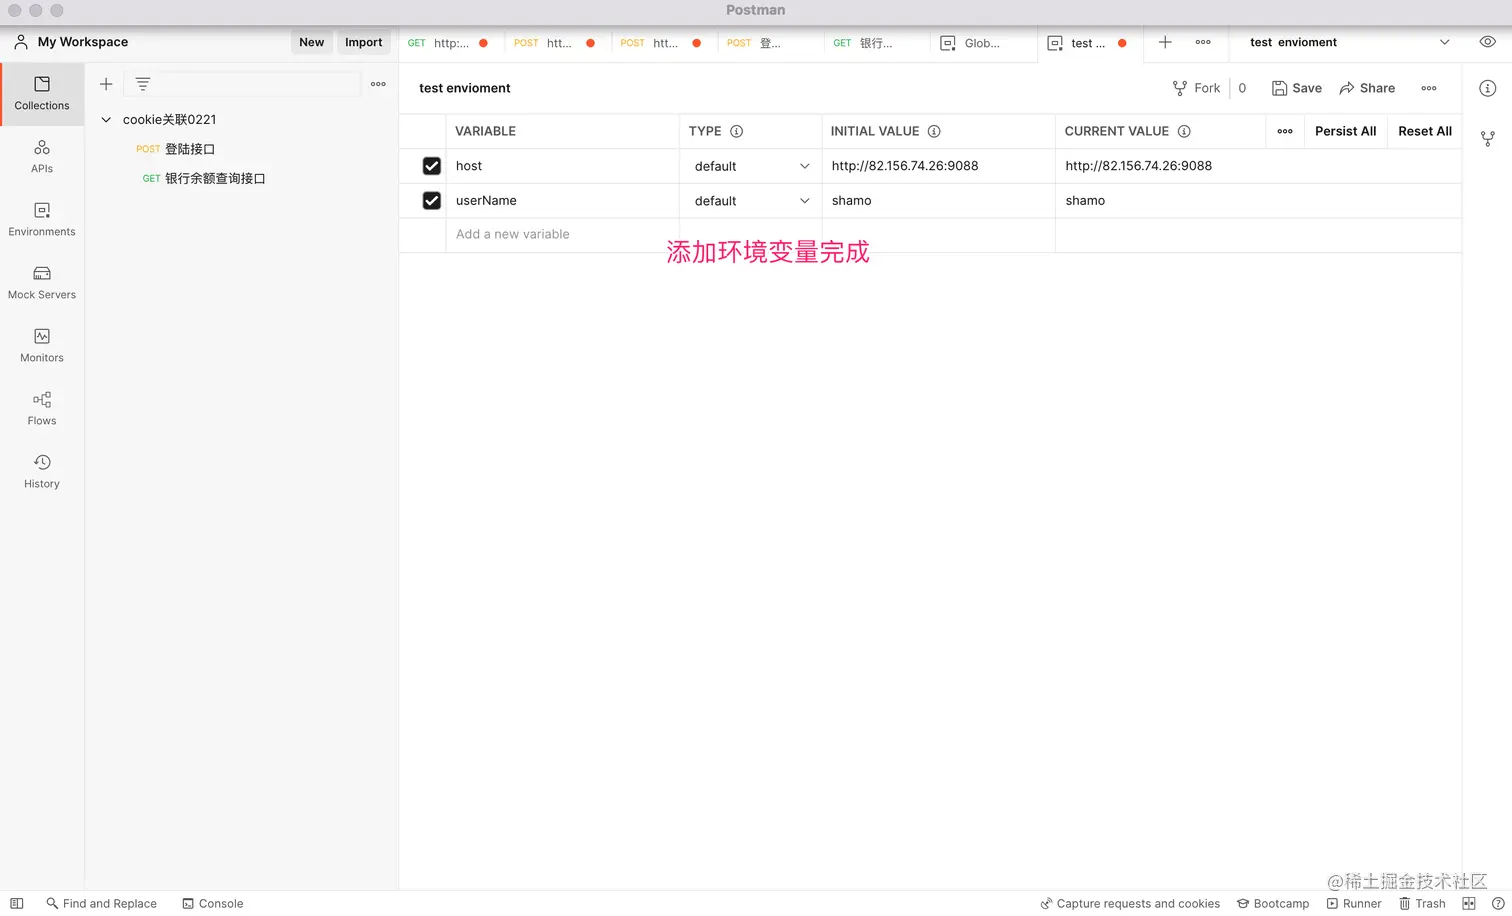Screen dimensions: 1512x916
Task: Open Find and Replace
Action: click(101, 903)
